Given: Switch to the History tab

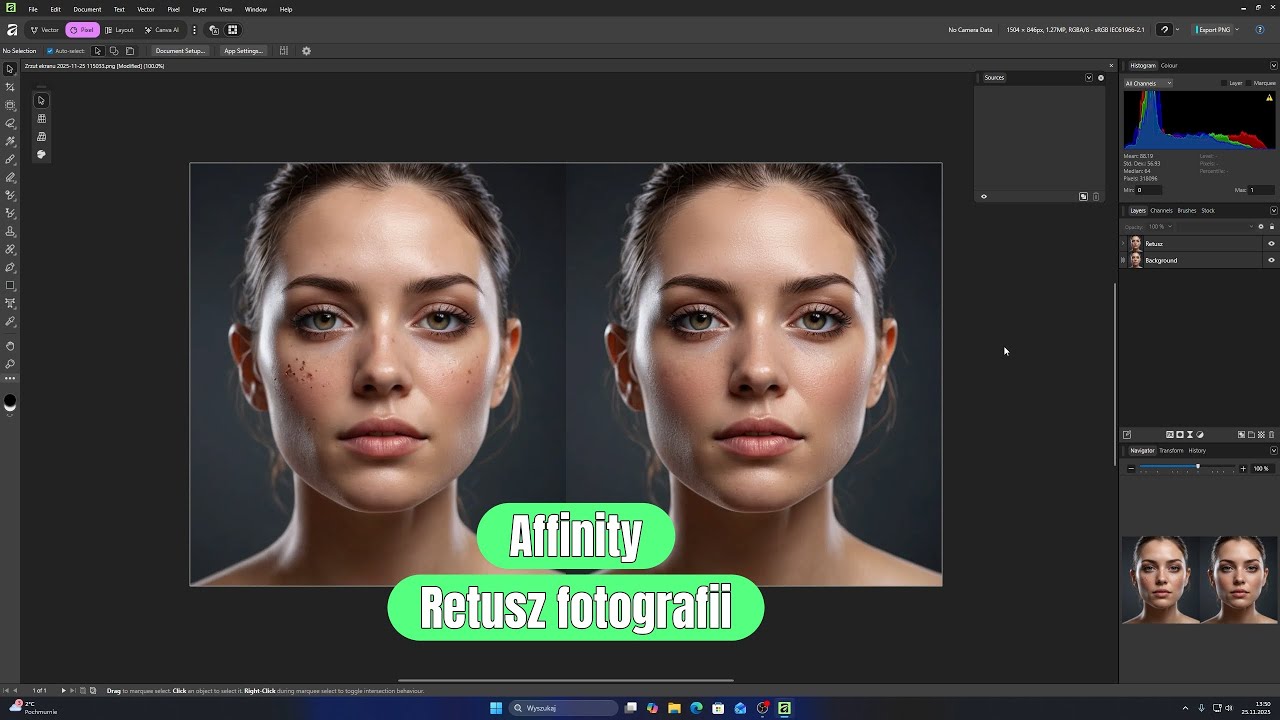Looking at the screenshot, I should (x=1197, y=450).
